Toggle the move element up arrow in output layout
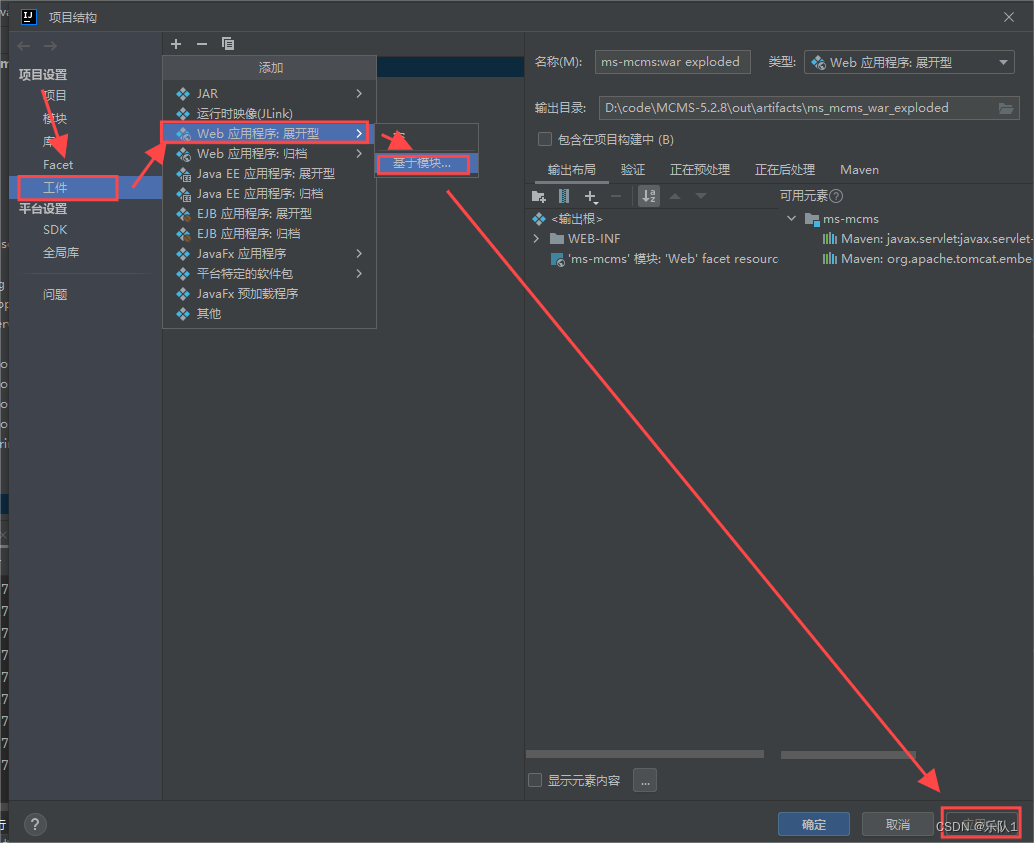 pos(675,196)
